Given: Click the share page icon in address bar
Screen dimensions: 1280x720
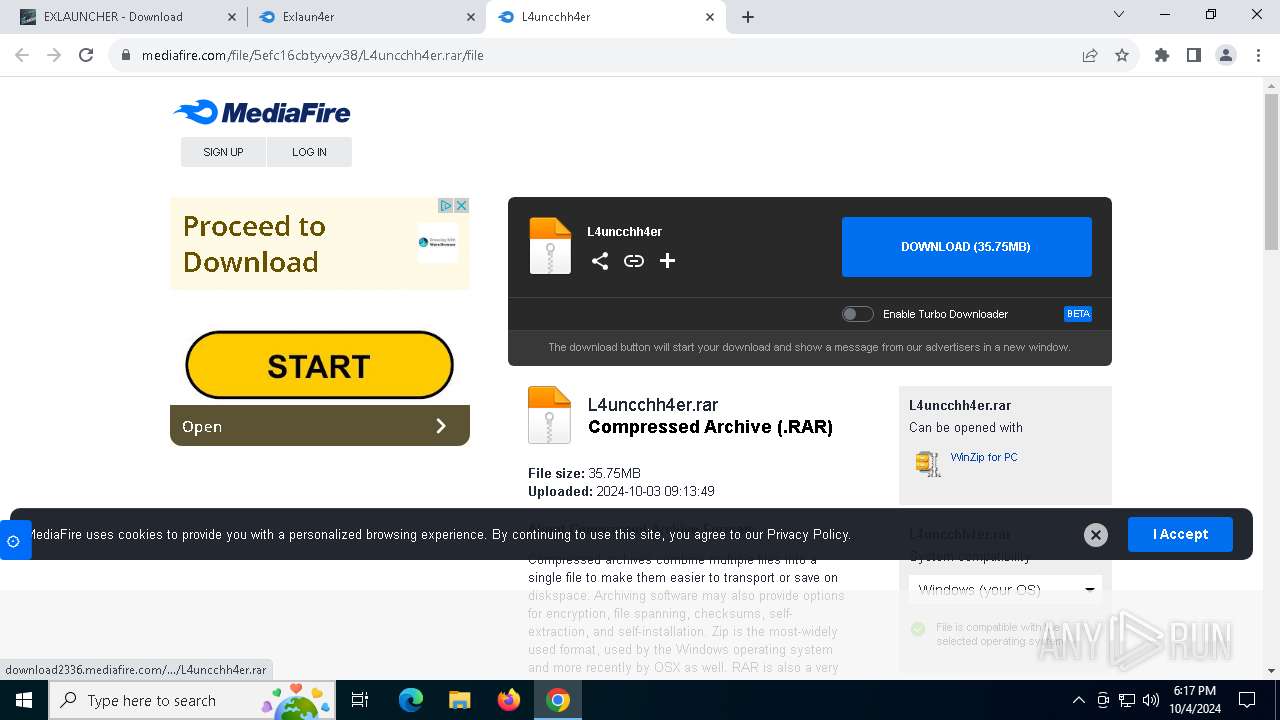Looking at the screenshot, I should tap(1090, 55).
